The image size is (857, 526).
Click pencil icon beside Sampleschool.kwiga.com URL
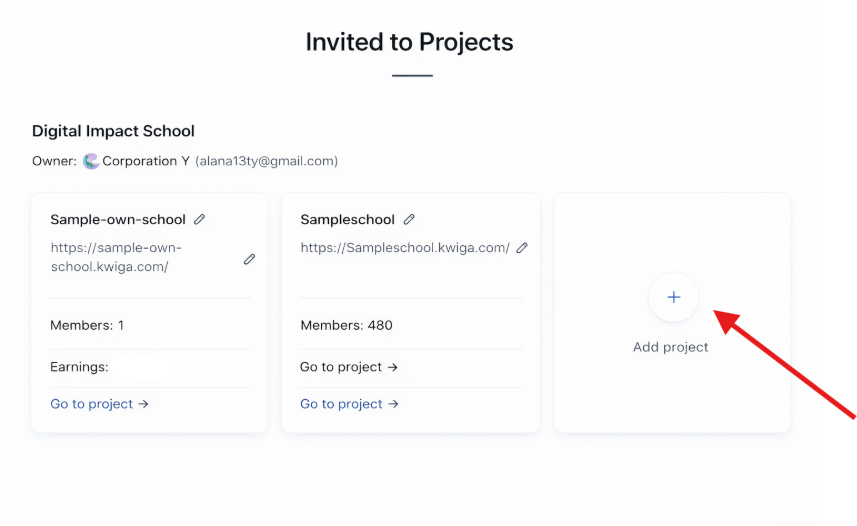[522, 248]
